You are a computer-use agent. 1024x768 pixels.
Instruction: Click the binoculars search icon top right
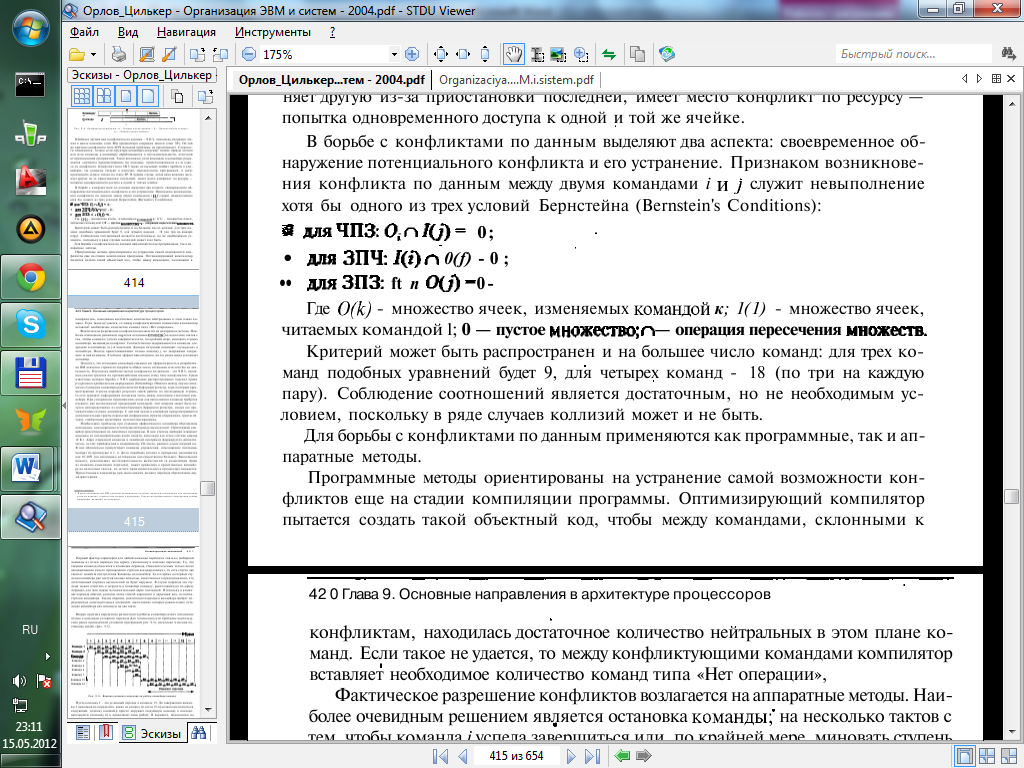(1008, 54)
